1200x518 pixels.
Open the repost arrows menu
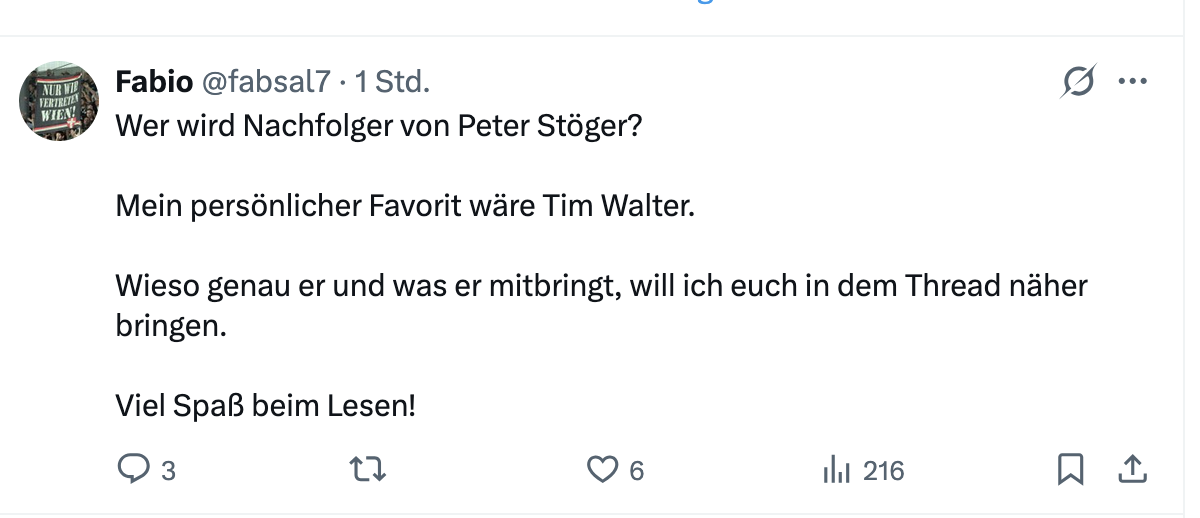click(x=368, y=469)
